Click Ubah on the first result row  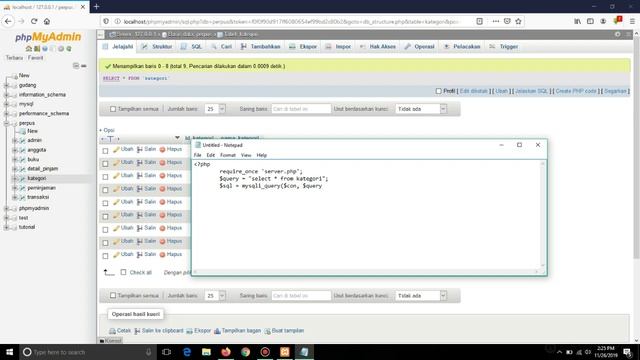tap(123, 149)
